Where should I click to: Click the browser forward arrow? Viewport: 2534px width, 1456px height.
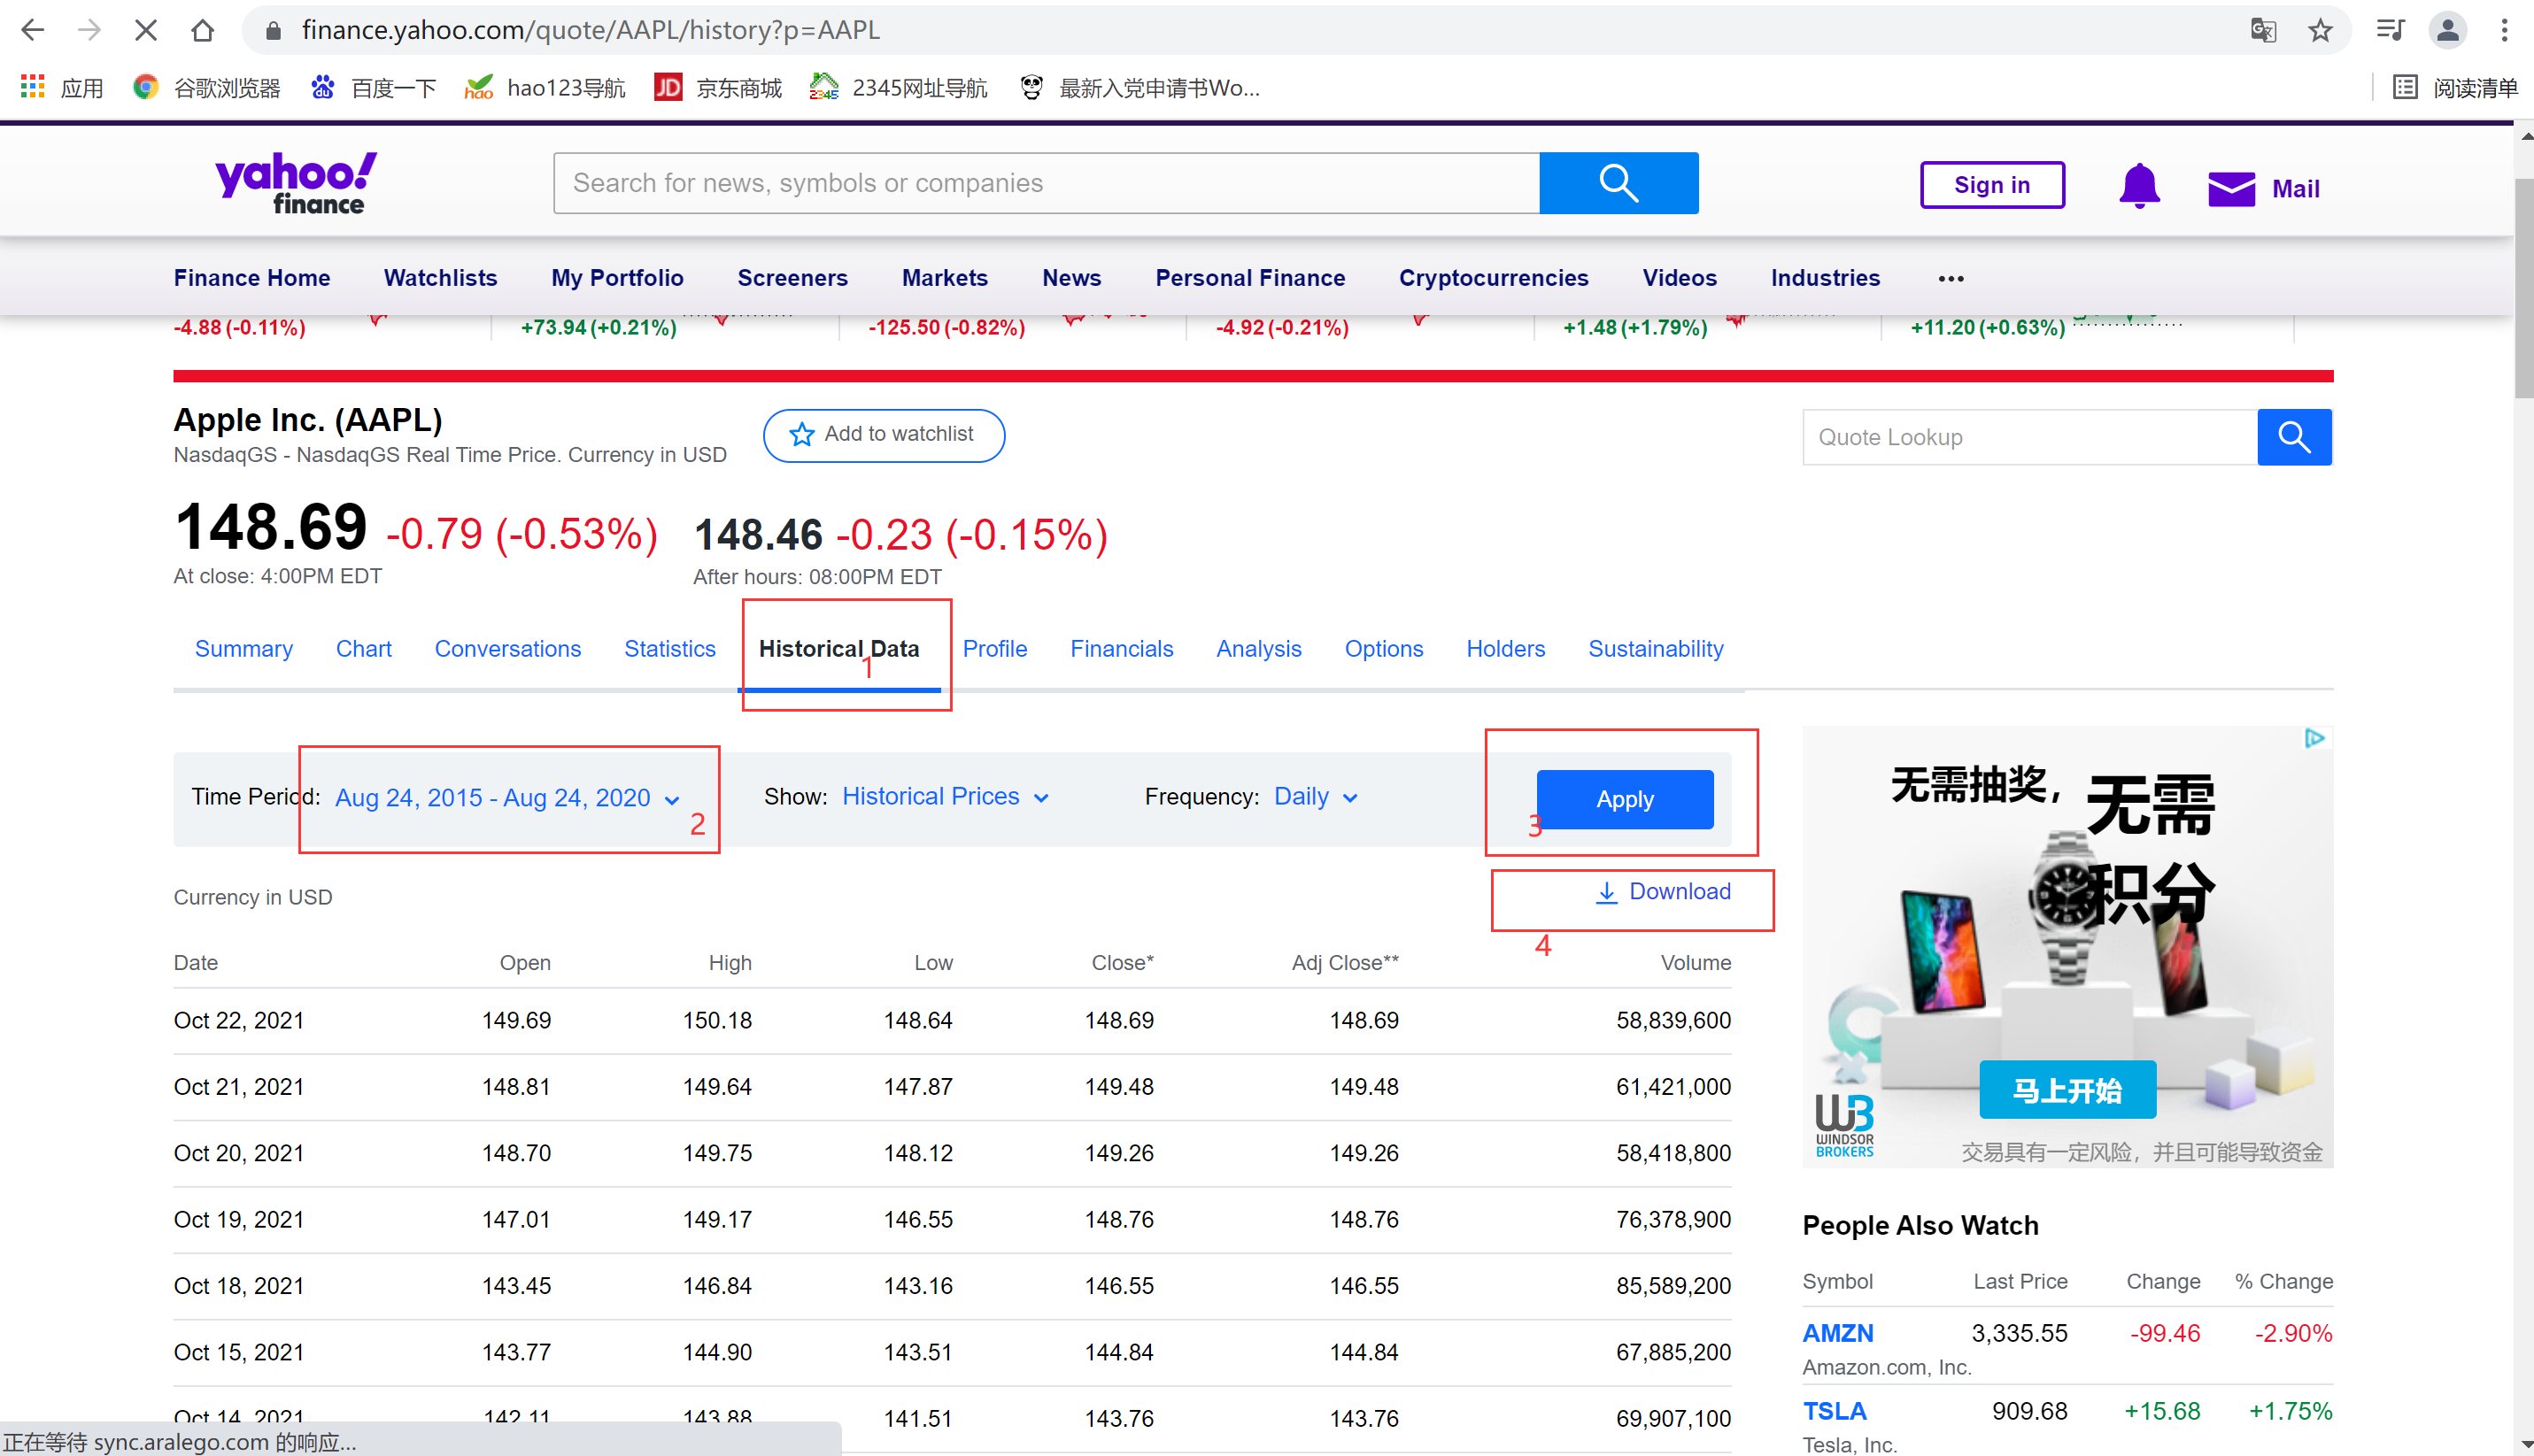click(x=89, y=30)
